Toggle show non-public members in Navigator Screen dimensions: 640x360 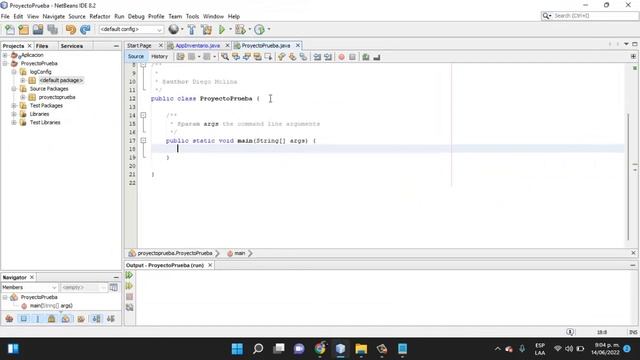[52, 319]
